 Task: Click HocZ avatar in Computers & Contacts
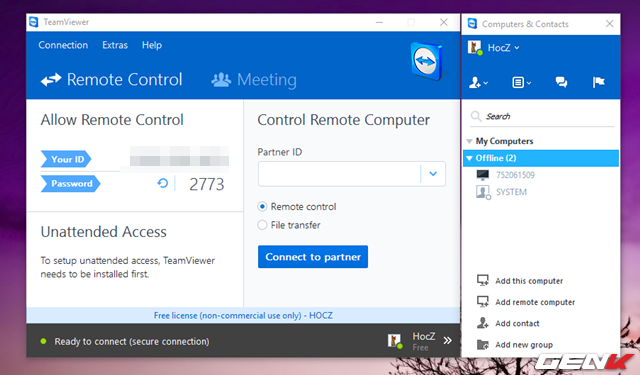pyautogui.click(x=475, y=48)
